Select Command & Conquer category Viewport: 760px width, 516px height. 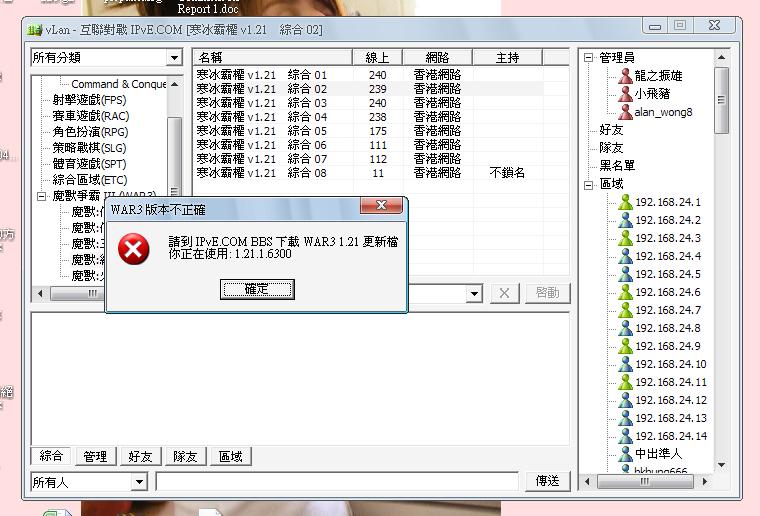click(x=119, y=84)
